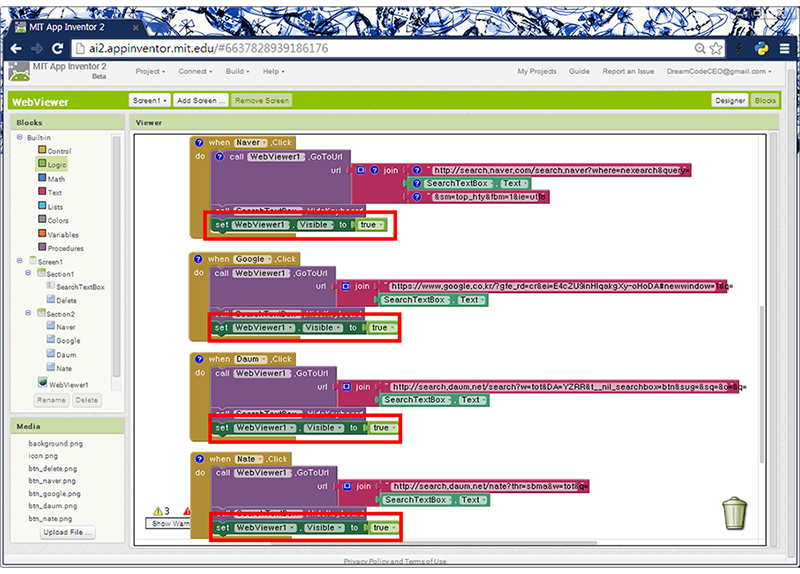This screenshot has height=574, width=800.
Task: Reload the page with refresh icon
Action: coord(57,48)
